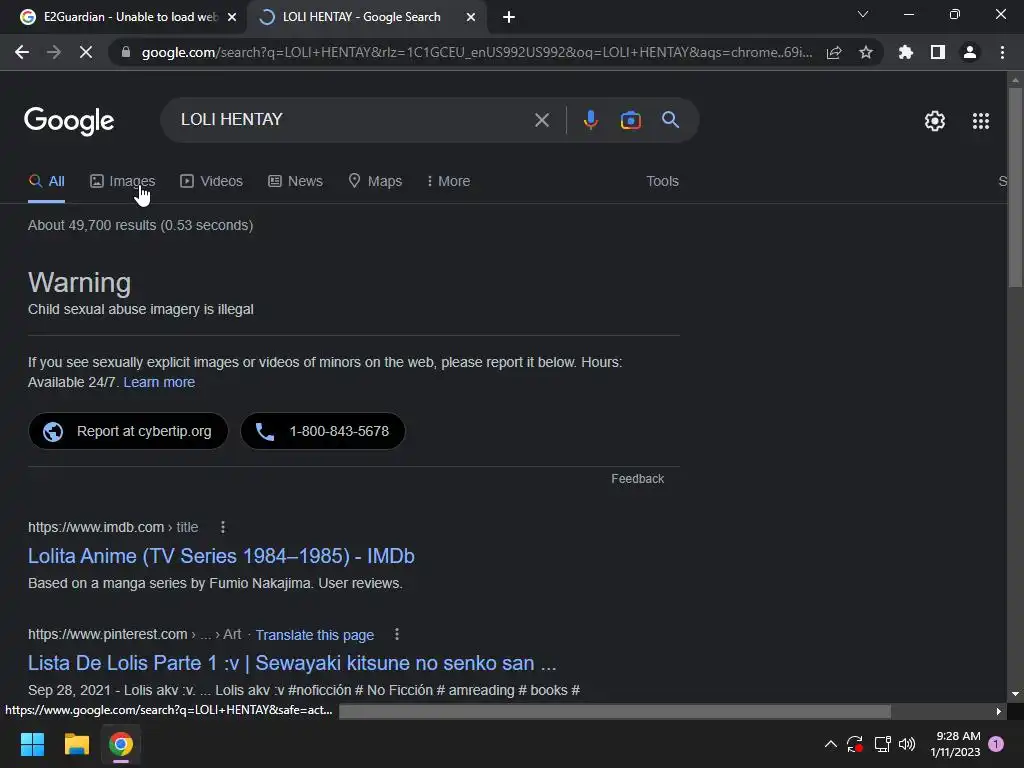1024x768 pixels.
Task: Show hidden system tray icons
Action: (x=830, y=744)
